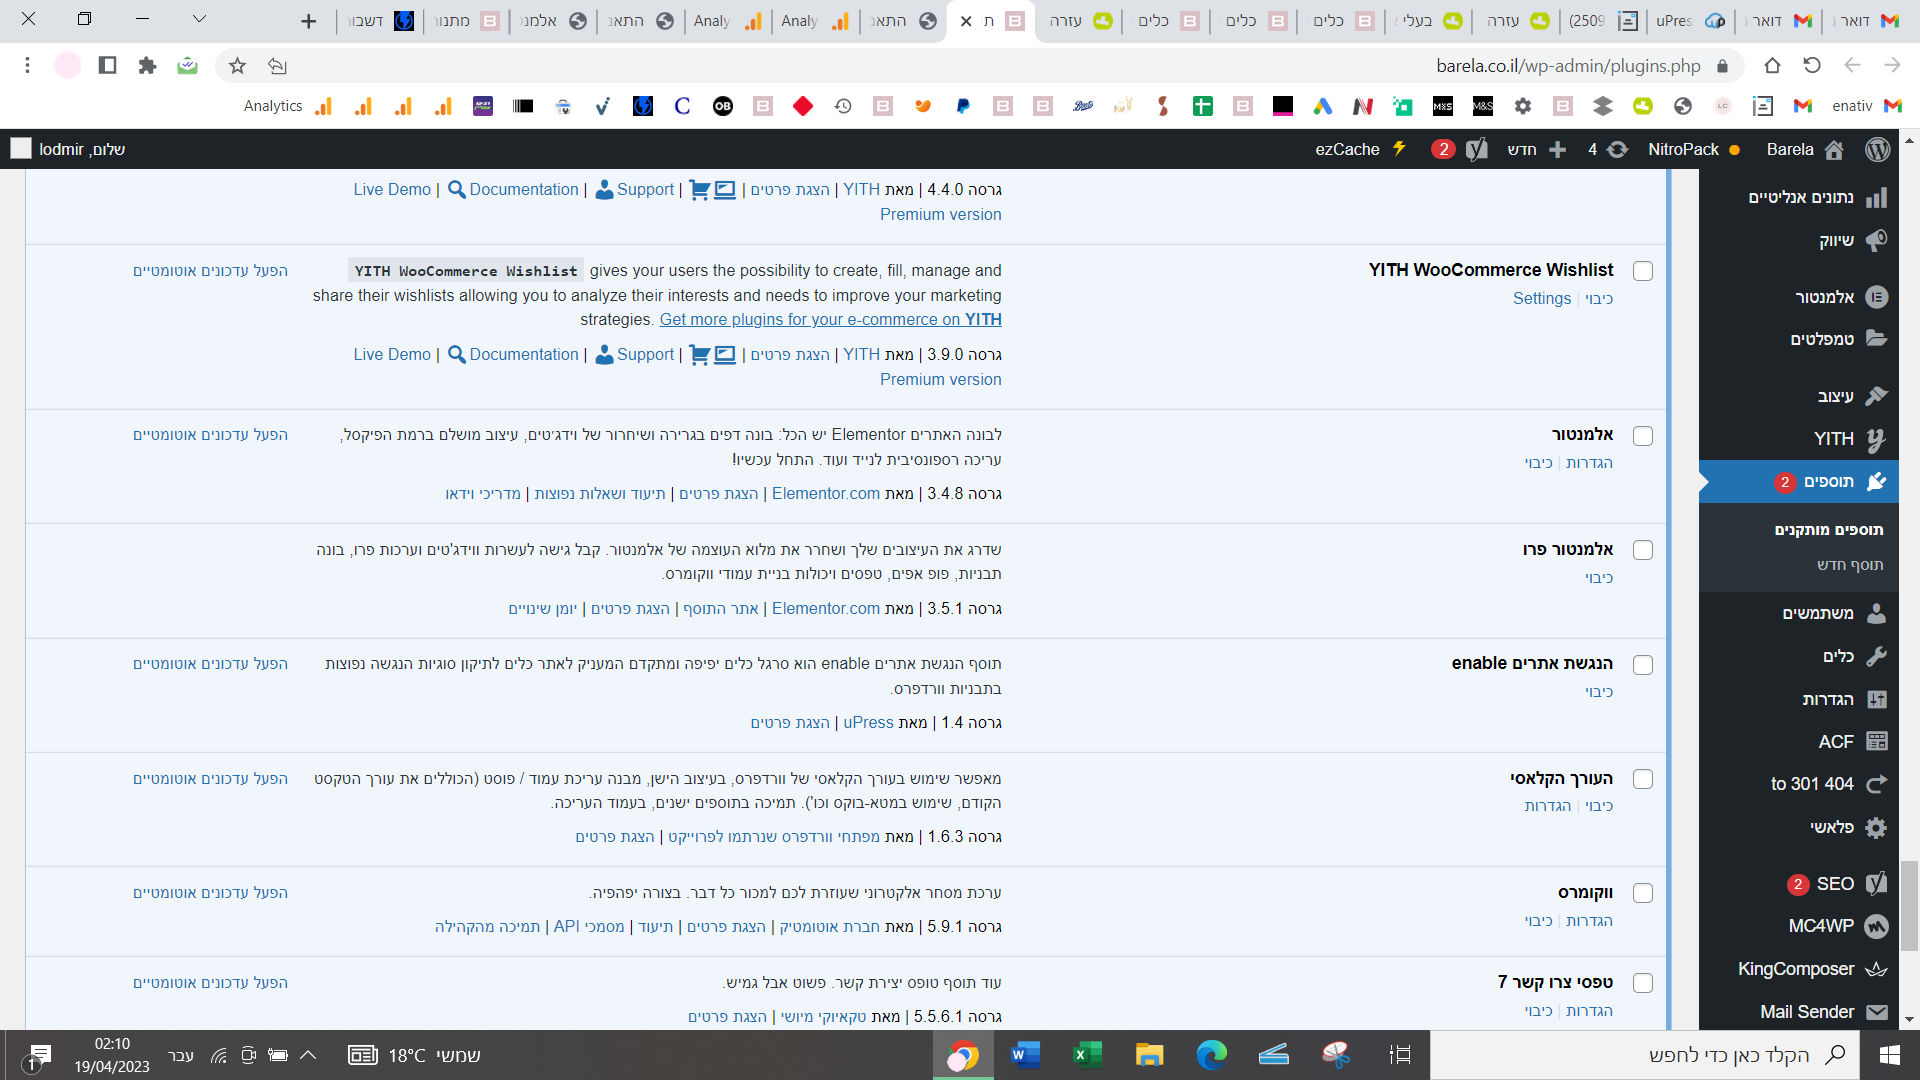This screenshot has height=1080, width=1920.
Task: Click the Chrome reload button
Action: coord(1812,66)
